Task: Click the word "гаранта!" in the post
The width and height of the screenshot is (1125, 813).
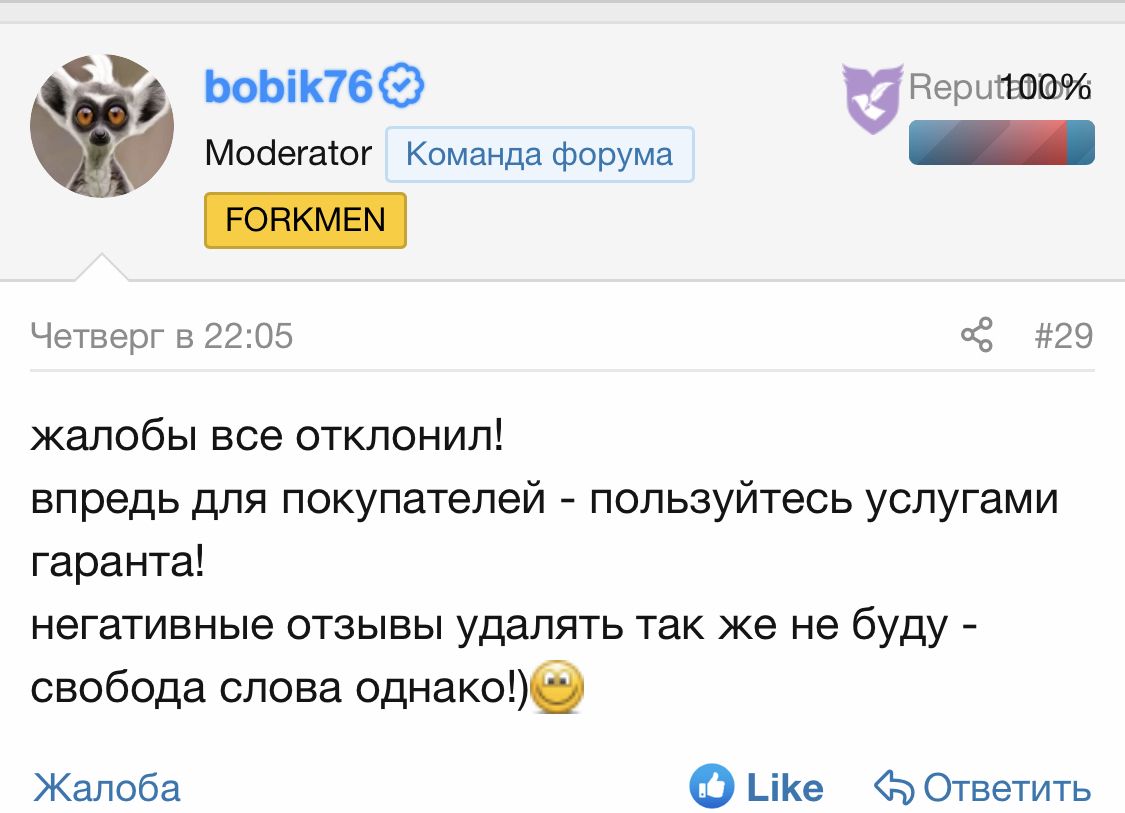Action: click(x=118, y=564)
